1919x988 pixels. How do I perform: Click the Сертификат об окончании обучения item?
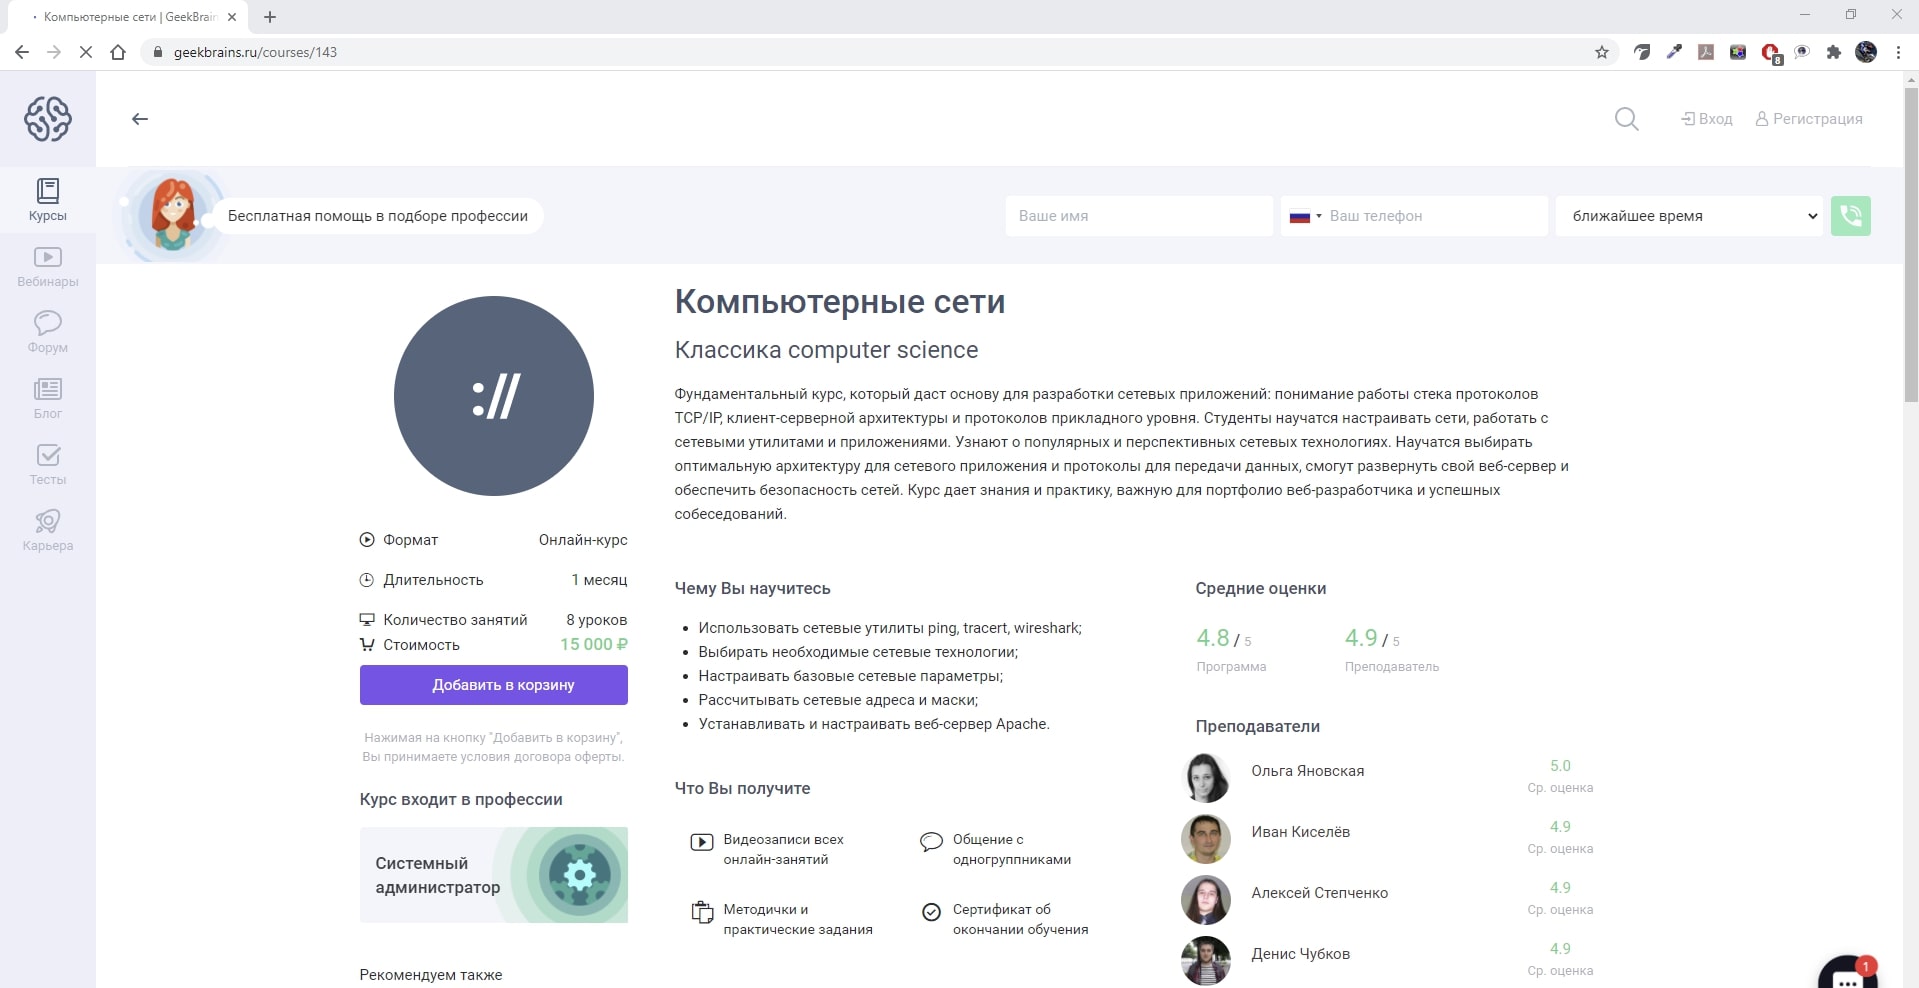pos(1005,919)
